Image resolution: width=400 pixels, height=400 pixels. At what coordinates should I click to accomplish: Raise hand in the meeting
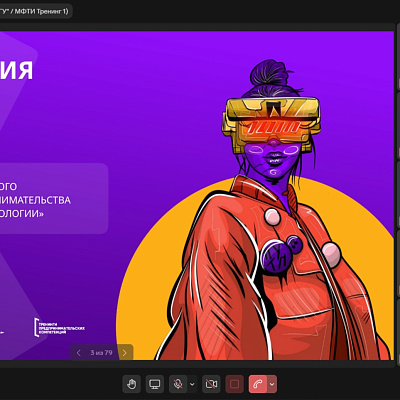pyautogui.click(x=132, y=384)
